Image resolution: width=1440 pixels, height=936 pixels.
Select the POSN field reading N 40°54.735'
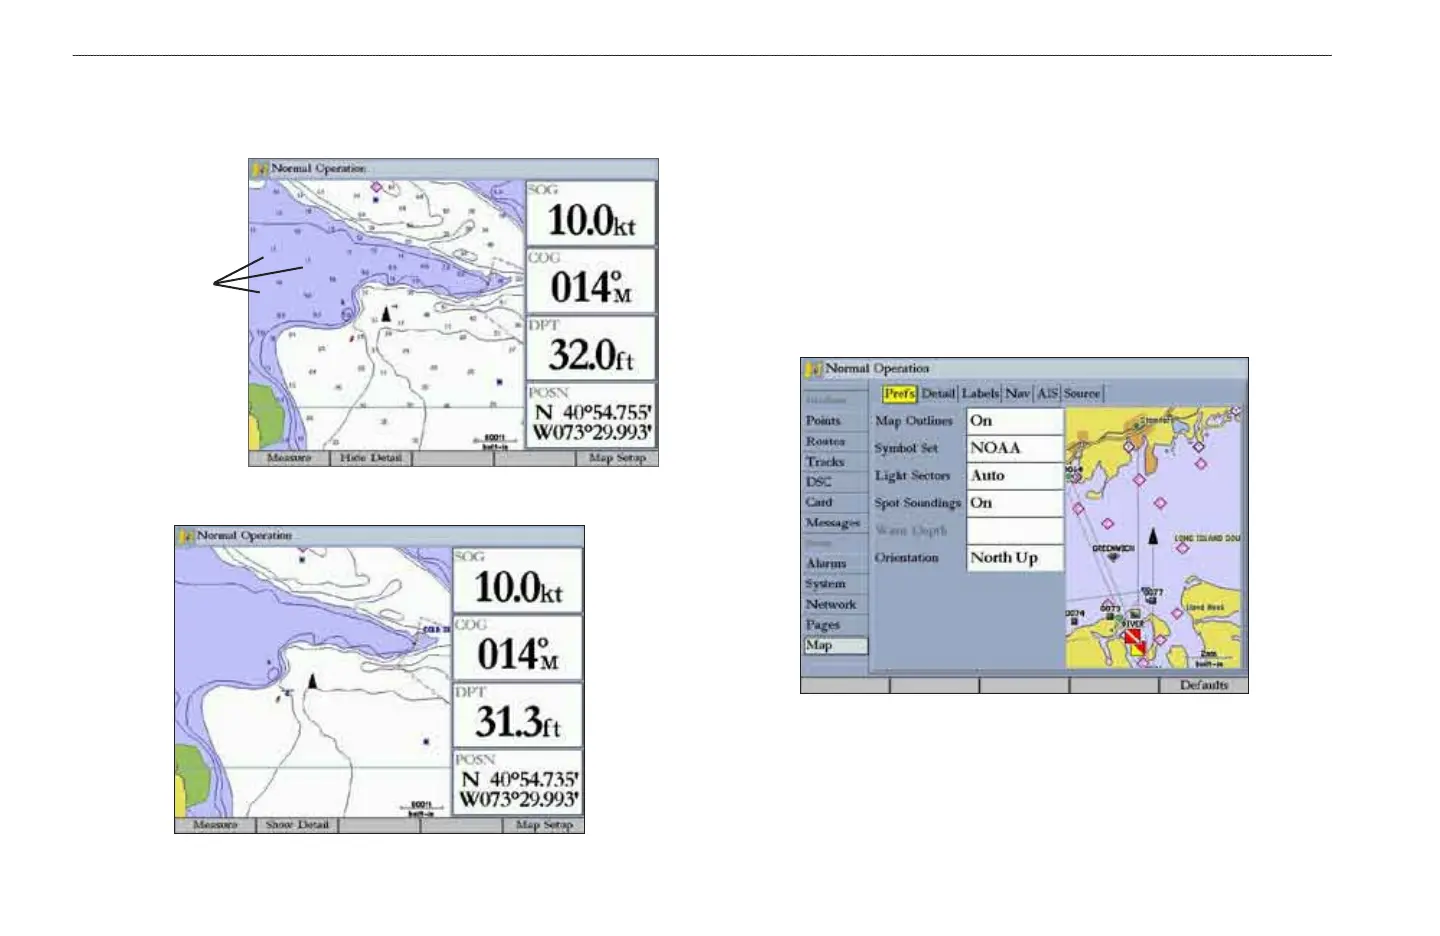[517, 783]
